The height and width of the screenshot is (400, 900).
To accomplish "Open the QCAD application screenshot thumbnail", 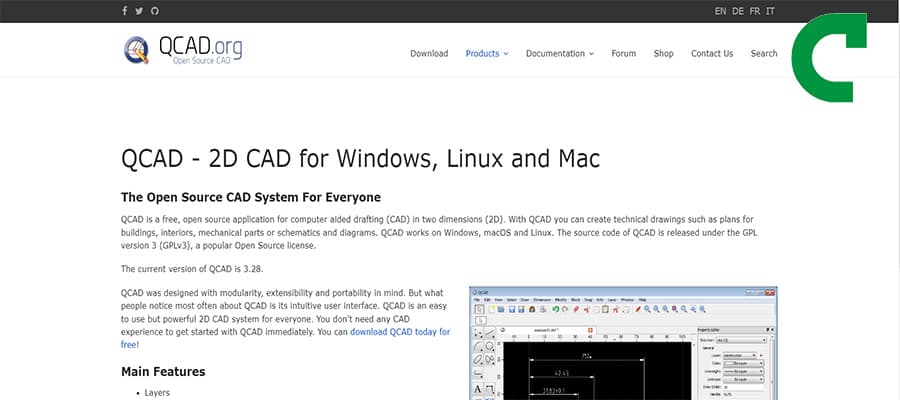I will pos(623,343).
